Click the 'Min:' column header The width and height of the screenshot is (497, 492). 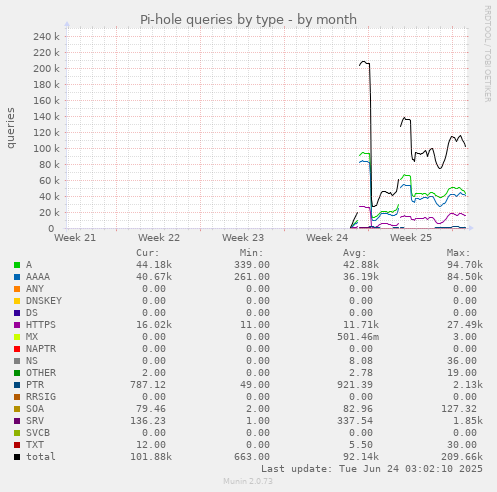[x=251, y=253]
